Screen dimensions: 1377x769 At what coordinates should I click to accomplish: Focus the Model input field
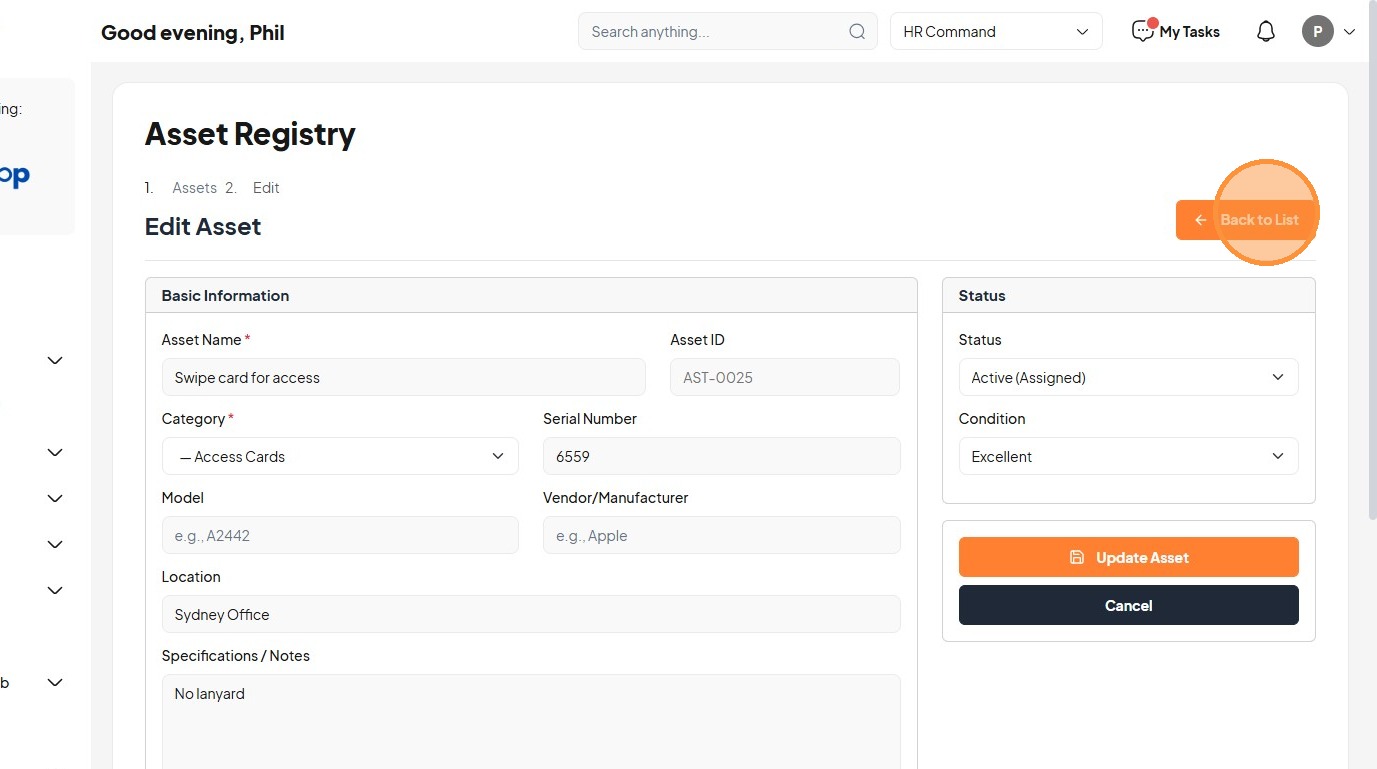click(340, 535)
